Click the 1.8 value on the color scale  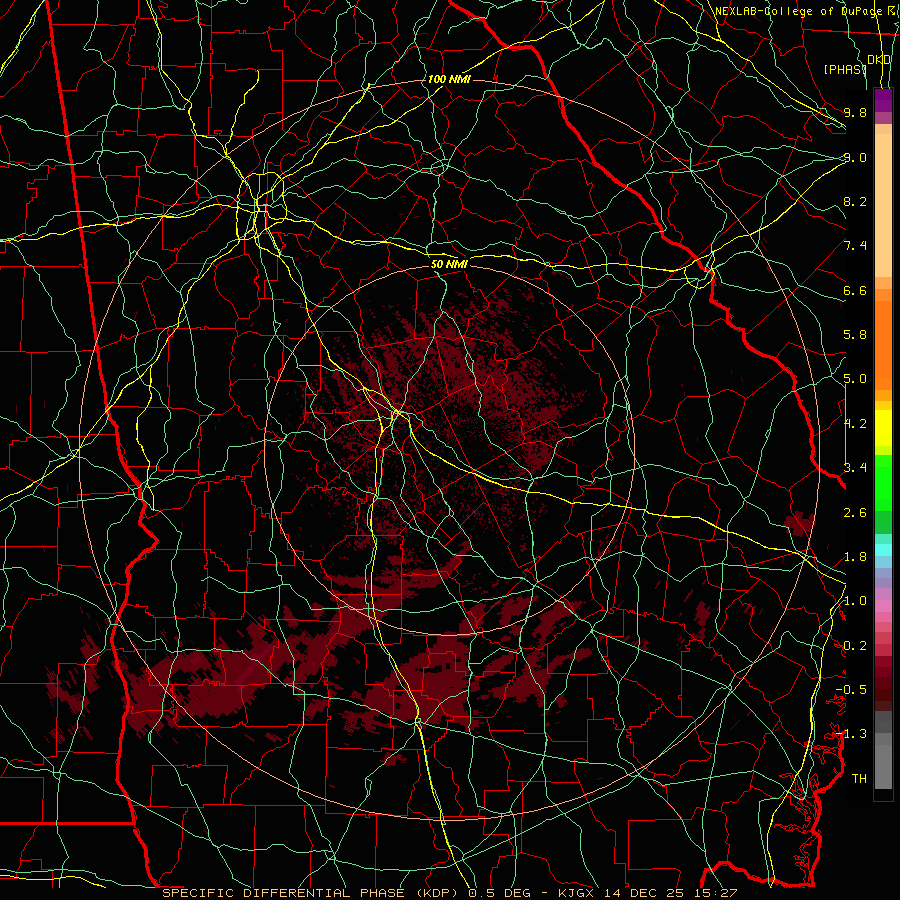point(855,557)
